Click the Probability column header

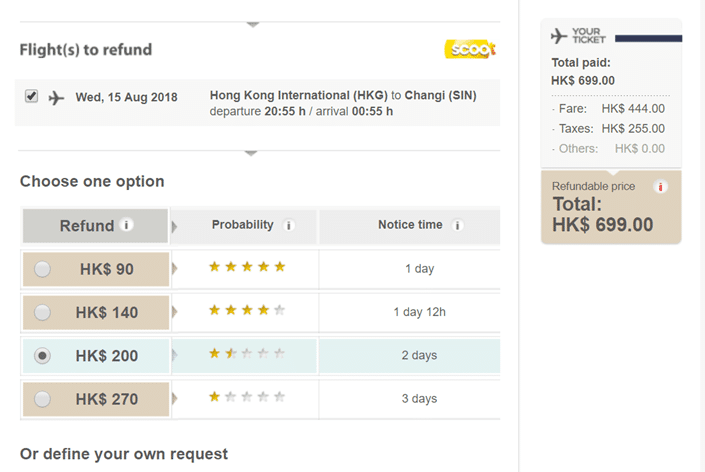[x=242, y=225]
